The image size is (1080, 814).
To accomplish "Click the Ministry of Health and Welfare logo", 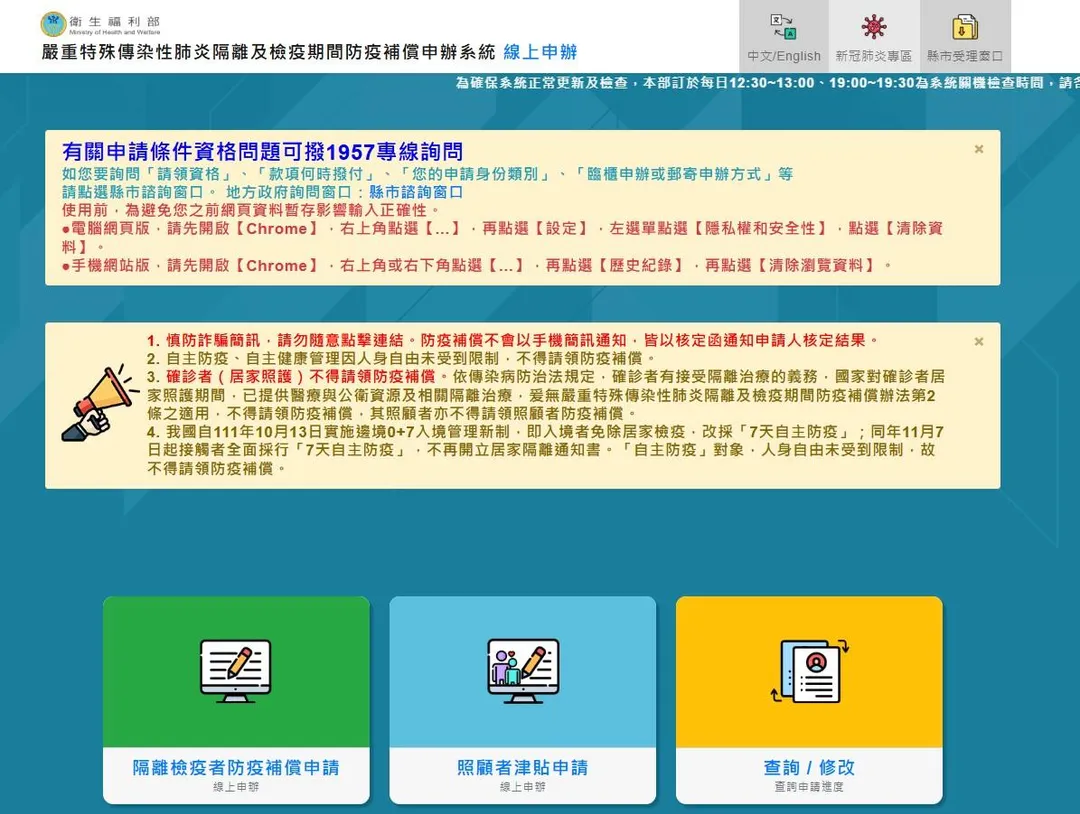I will pyautogui.click(x=101, y=24).
